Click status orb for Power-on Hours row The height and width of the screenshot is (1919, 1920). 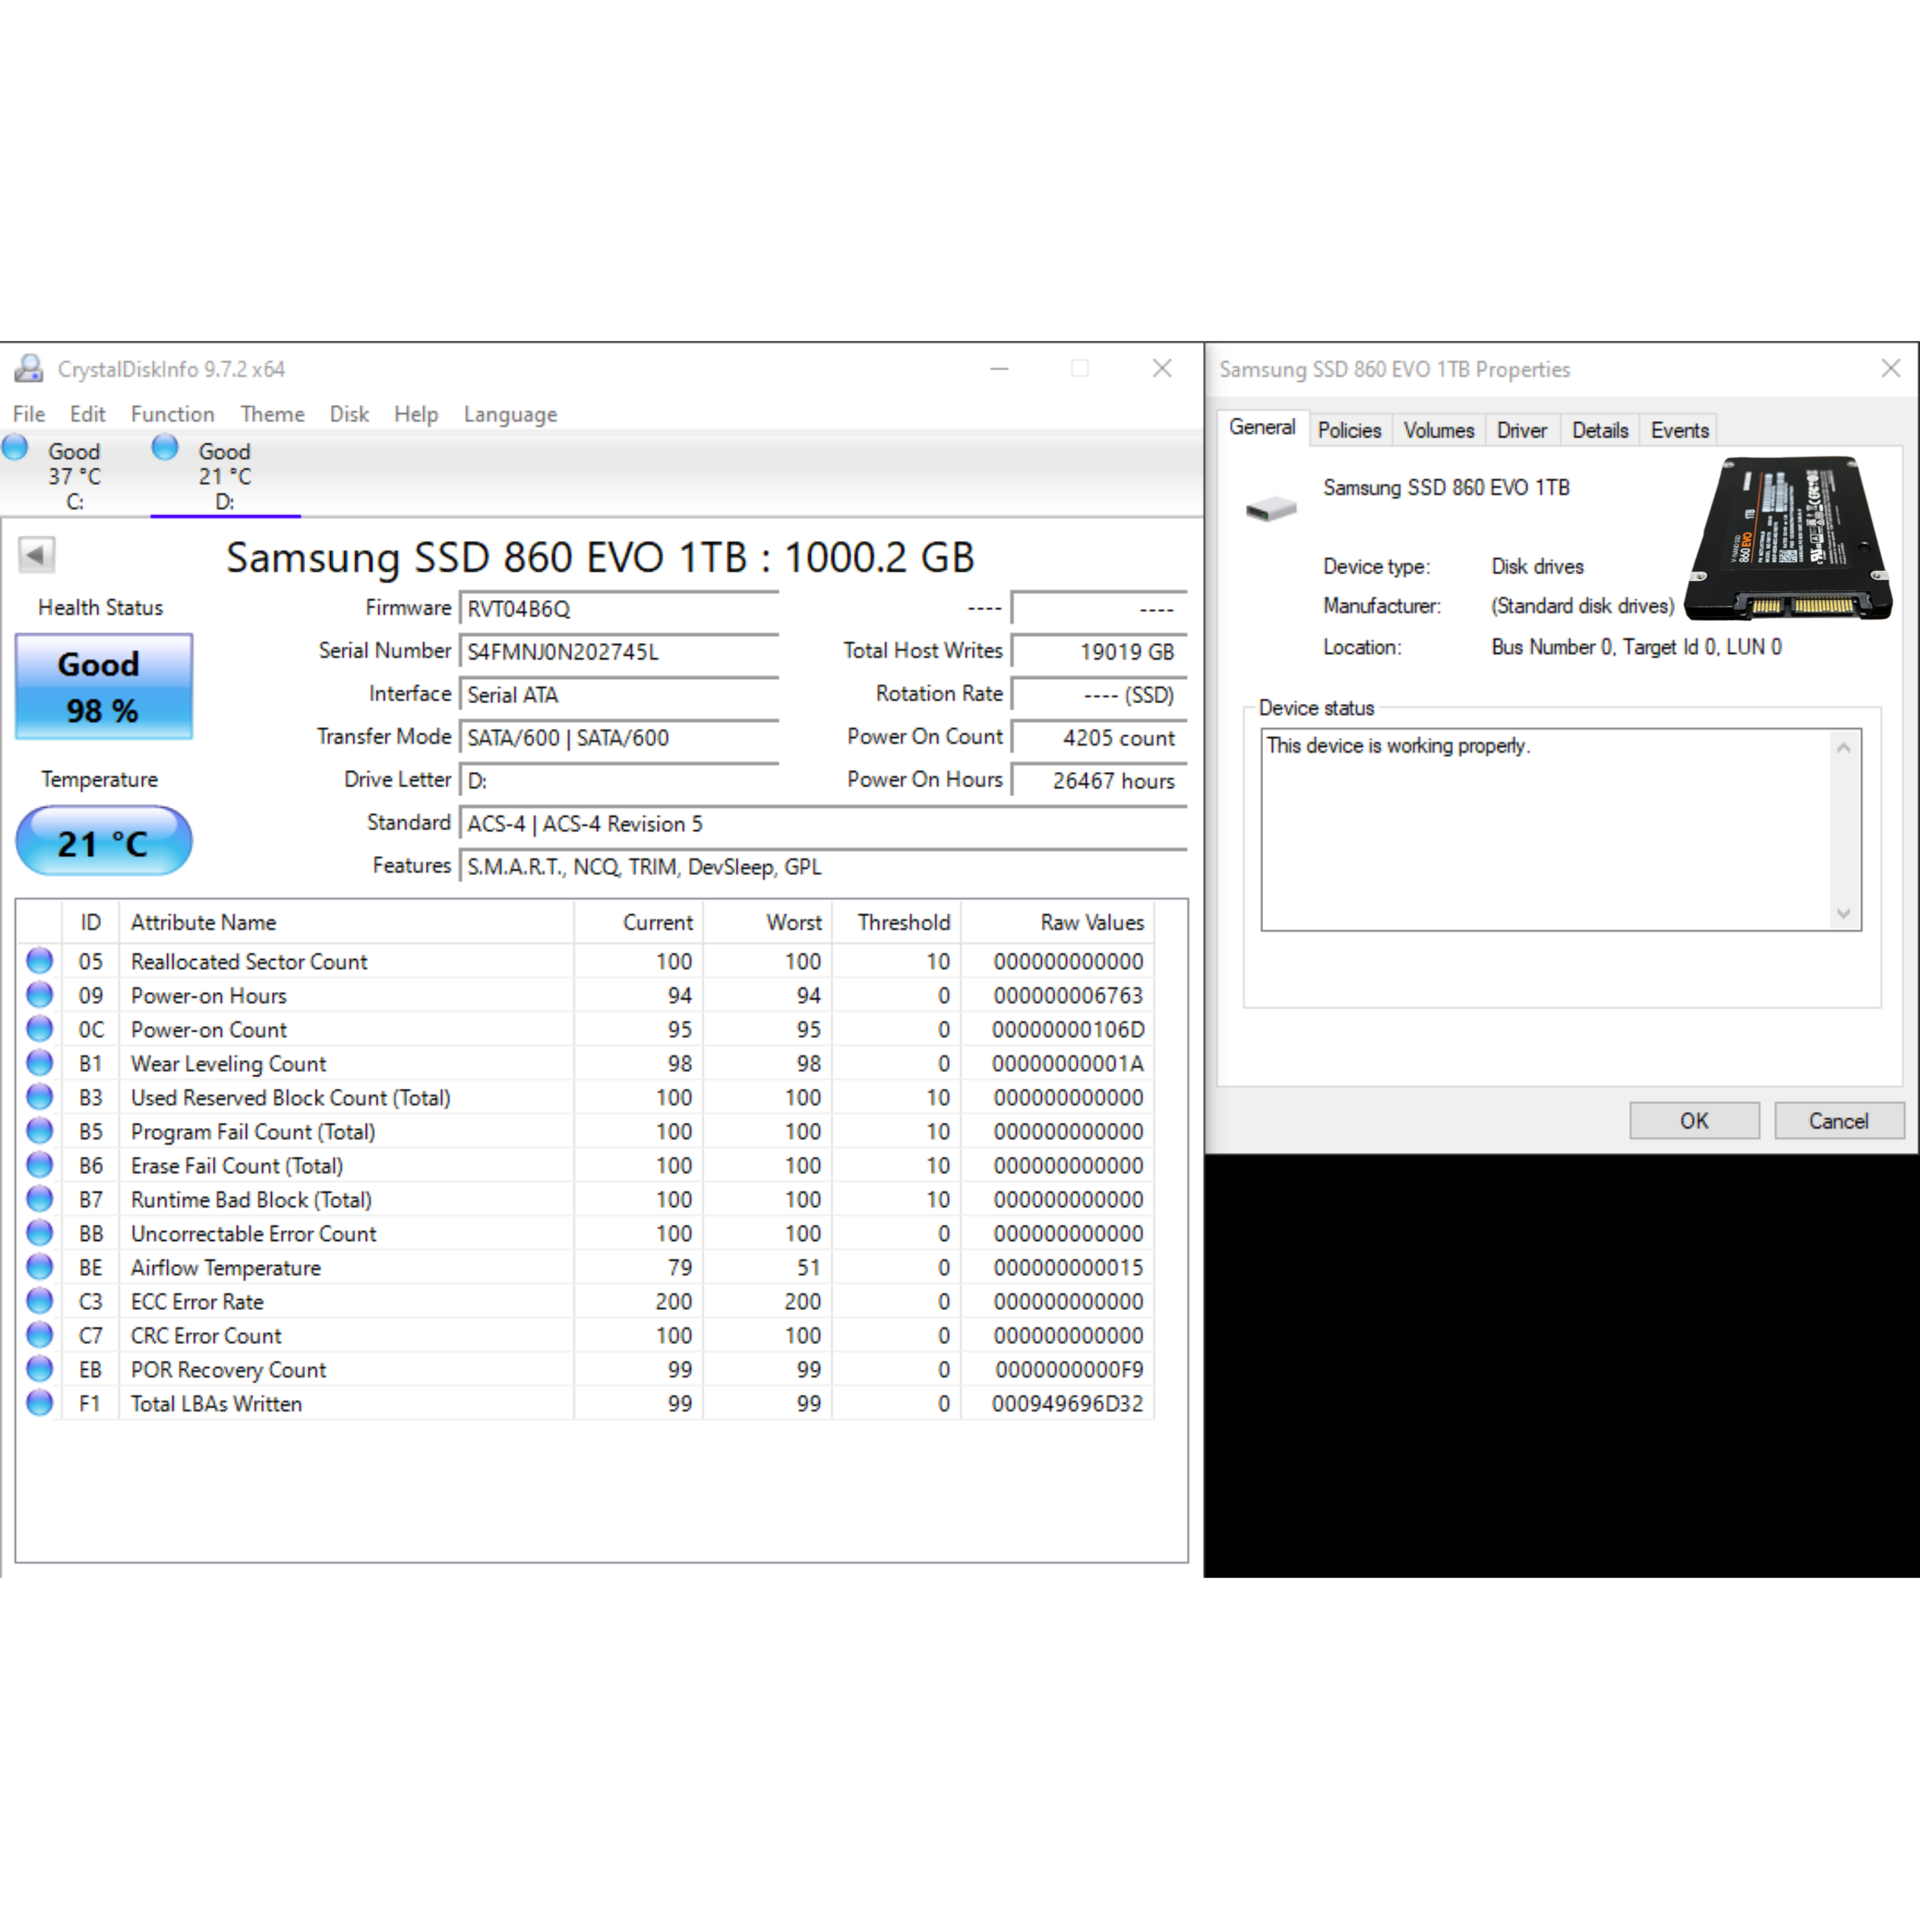(40, 995)
